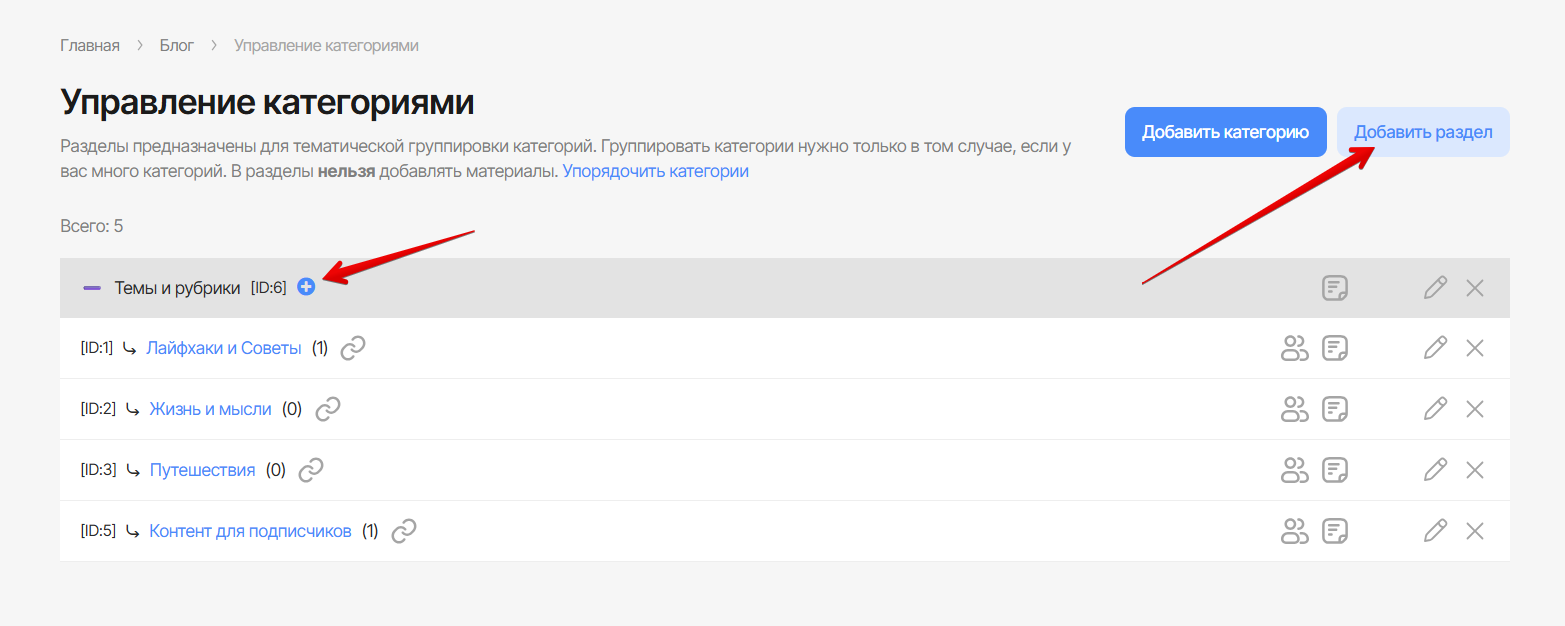Delete the Лайфхаки и Советы category with the X
The image size is (1565, 626).
tap(1474, 348)
